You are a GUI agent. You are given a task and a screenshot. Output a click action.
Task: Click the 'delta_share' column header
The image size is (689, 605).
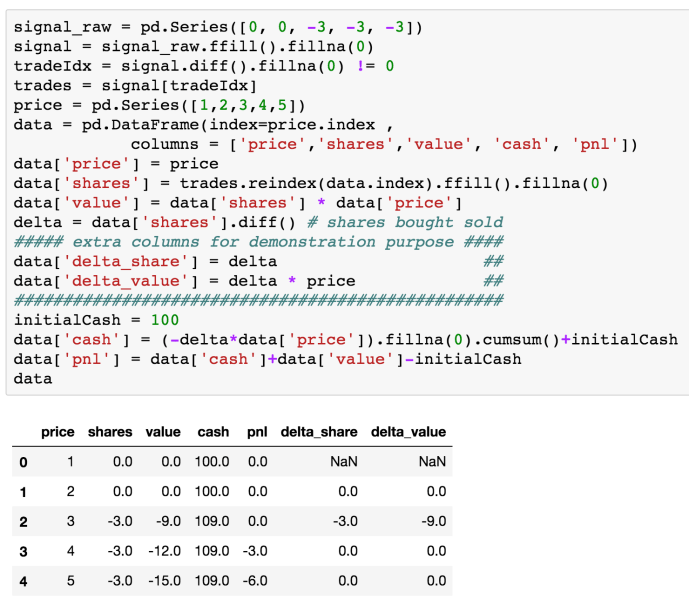coord(319,432)
